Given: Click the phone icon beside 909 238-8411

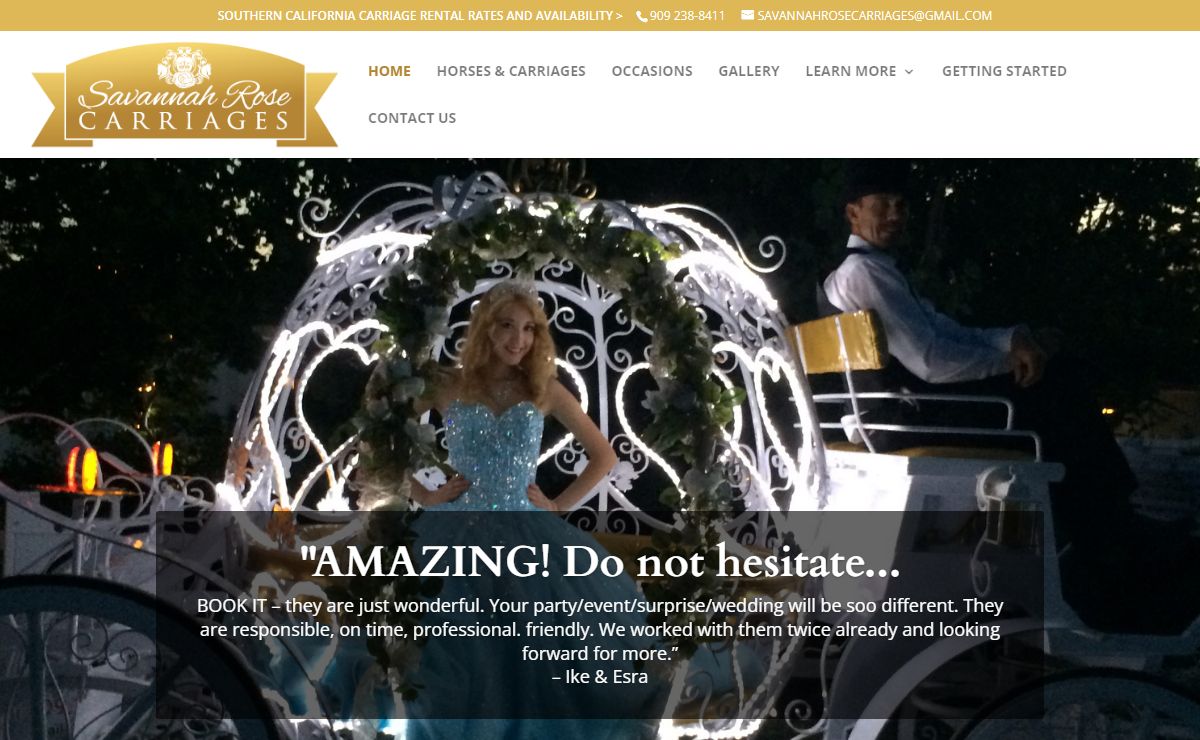Looking at the screenshot, I should click(x=642, y=16).
